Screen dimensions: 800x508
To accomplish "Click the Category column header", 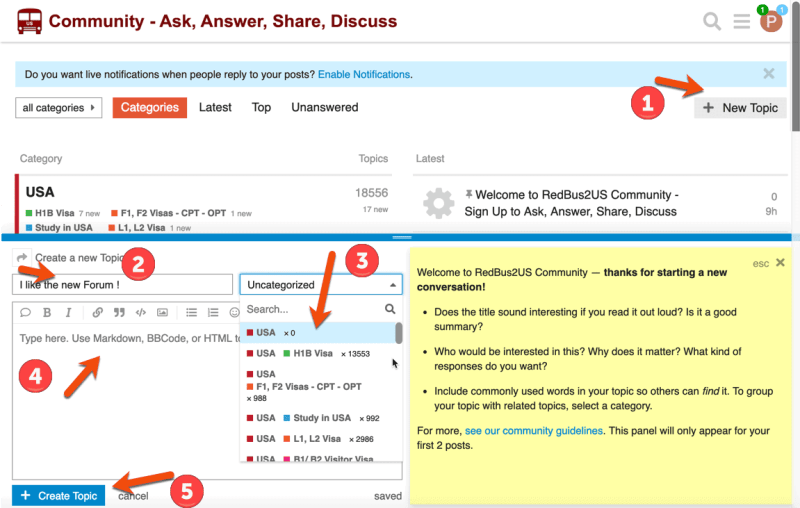I will (41, 159).
